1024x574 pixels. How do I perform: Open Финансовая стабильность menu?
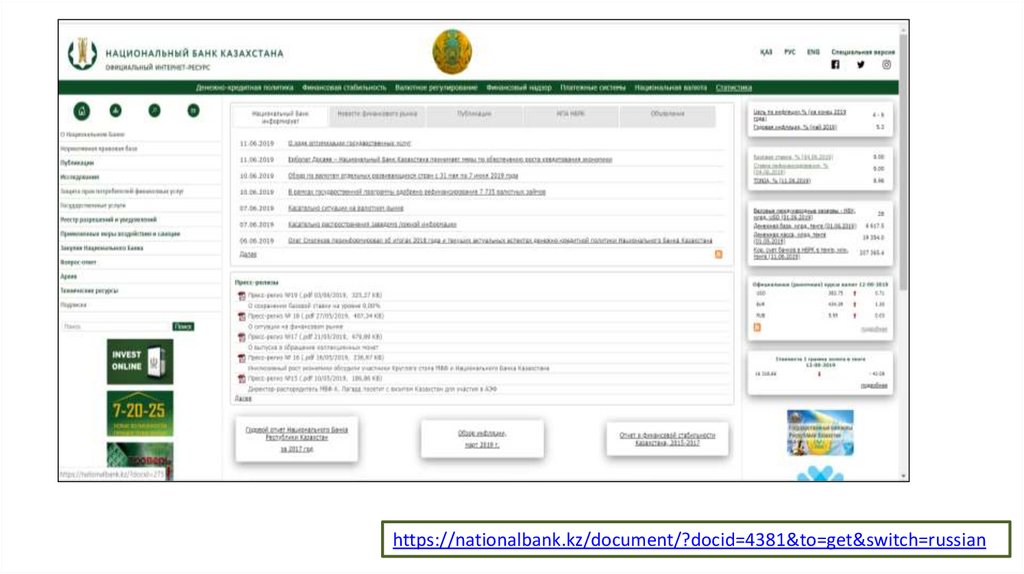coord(344,88)
